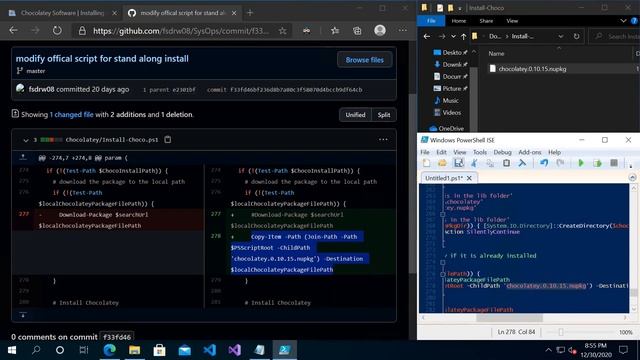Open Edge profile avatar

pos(380,30)
